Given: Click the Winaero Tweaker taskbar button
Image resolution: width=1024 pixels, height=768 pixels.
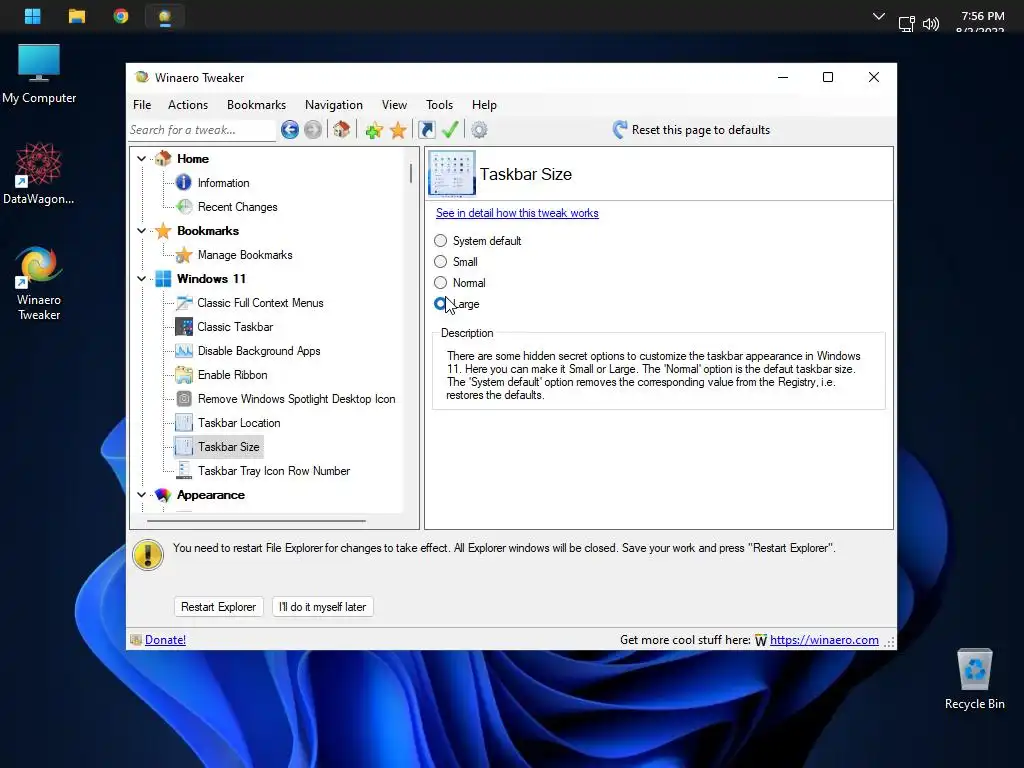Looking at the screenshot, I should 165,16.
